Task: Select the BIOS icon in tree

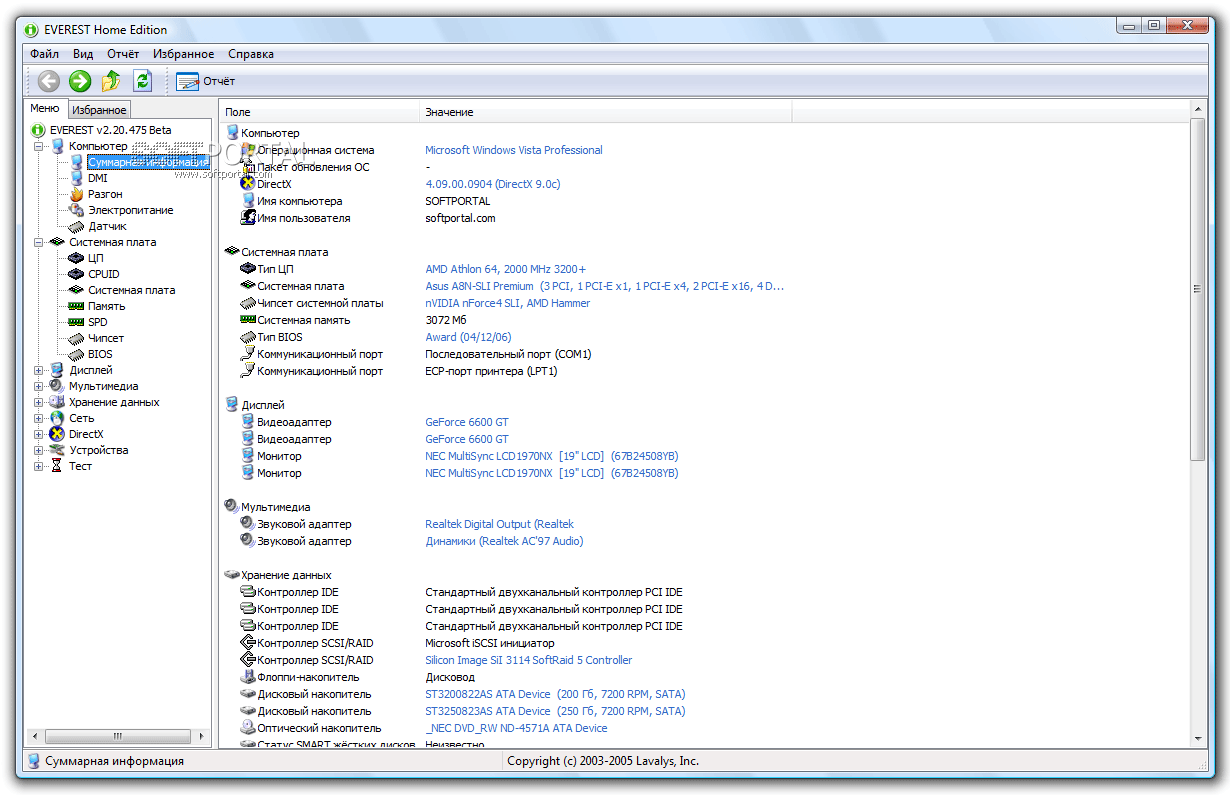Action: [x=76, y=354]
